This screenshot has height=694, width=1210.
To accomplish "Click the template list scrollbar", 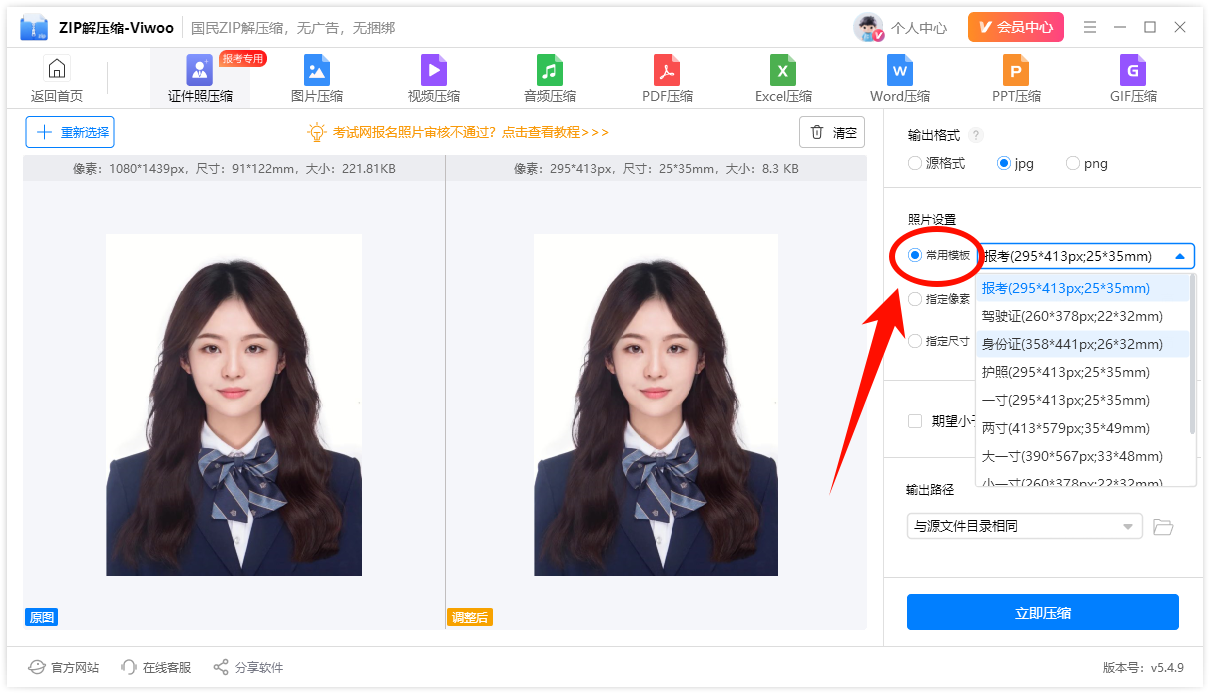I will point(1192,355).
